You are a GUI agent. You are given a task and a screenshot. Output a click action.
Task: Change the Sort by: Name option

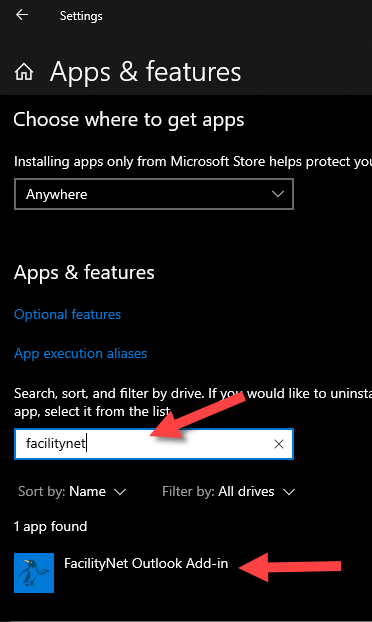pyautogui.click(x=72, y=491)
